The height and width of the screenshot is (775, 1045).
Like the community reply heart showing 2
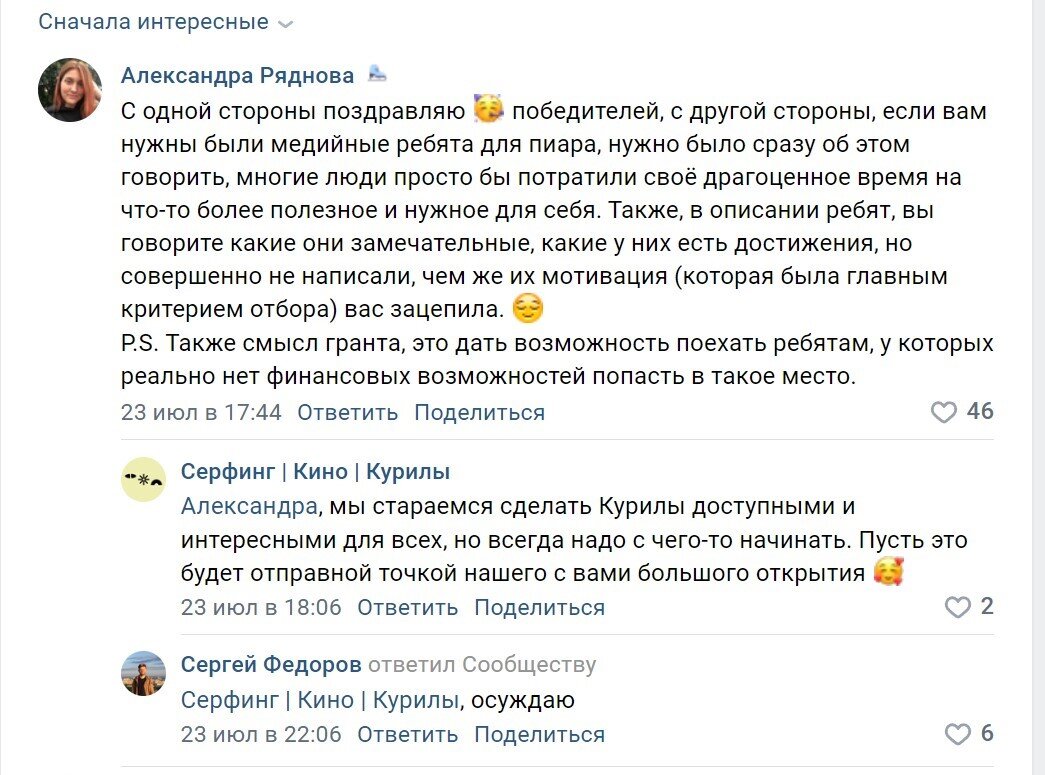957,607
